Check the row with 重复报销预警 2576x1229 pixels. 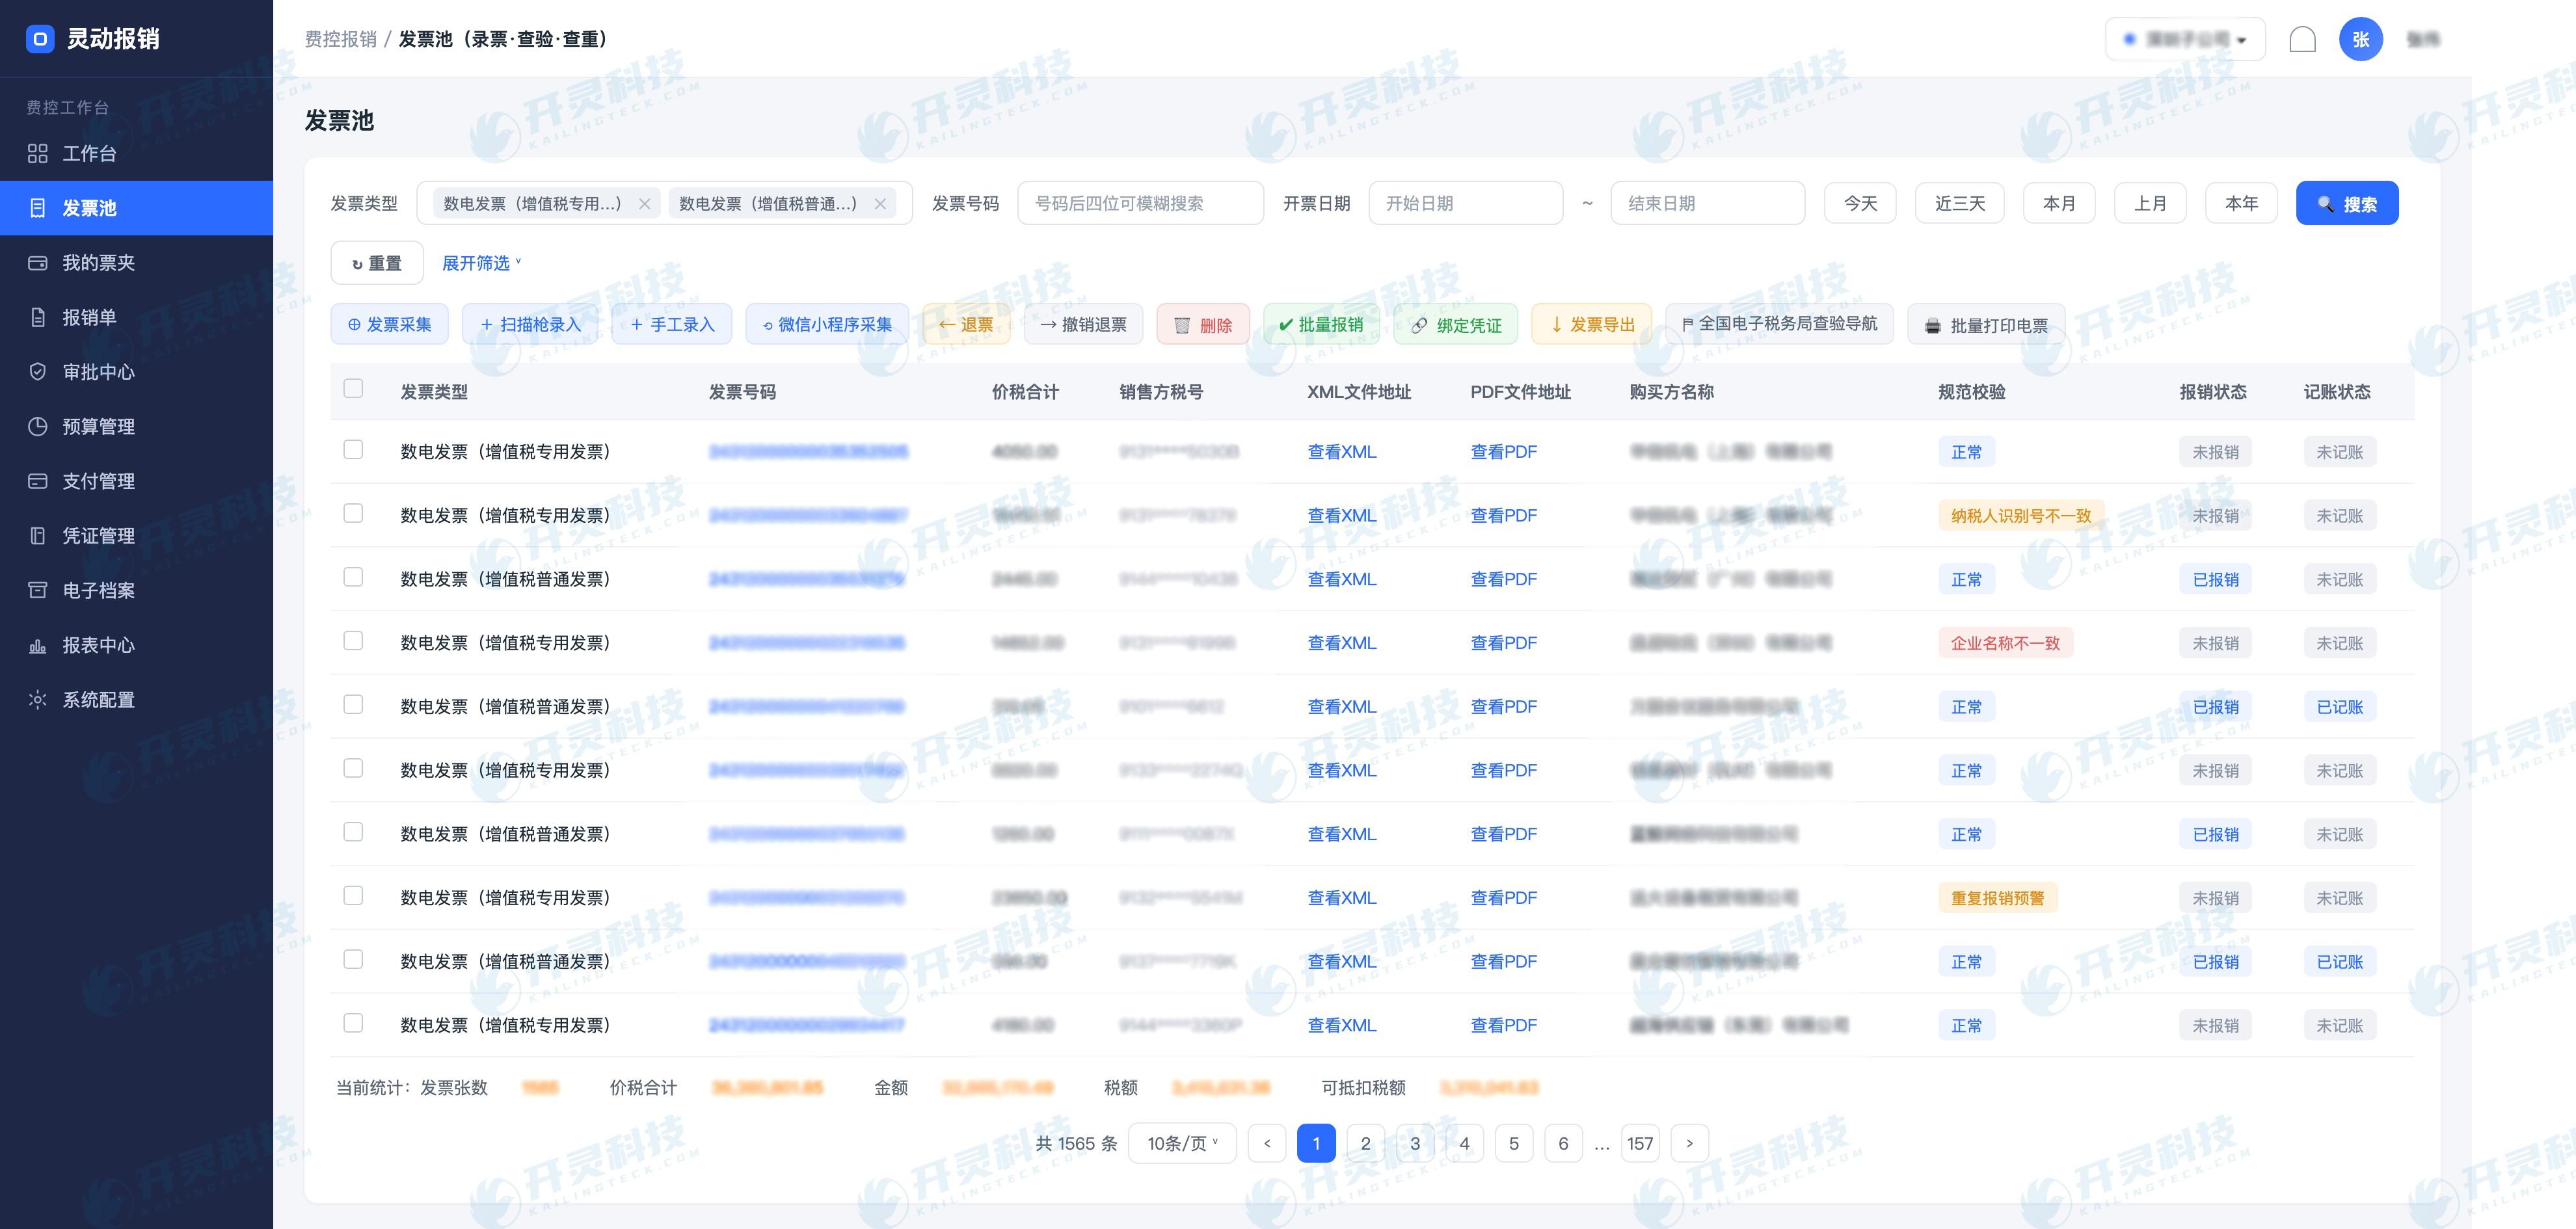click(353, 895)
